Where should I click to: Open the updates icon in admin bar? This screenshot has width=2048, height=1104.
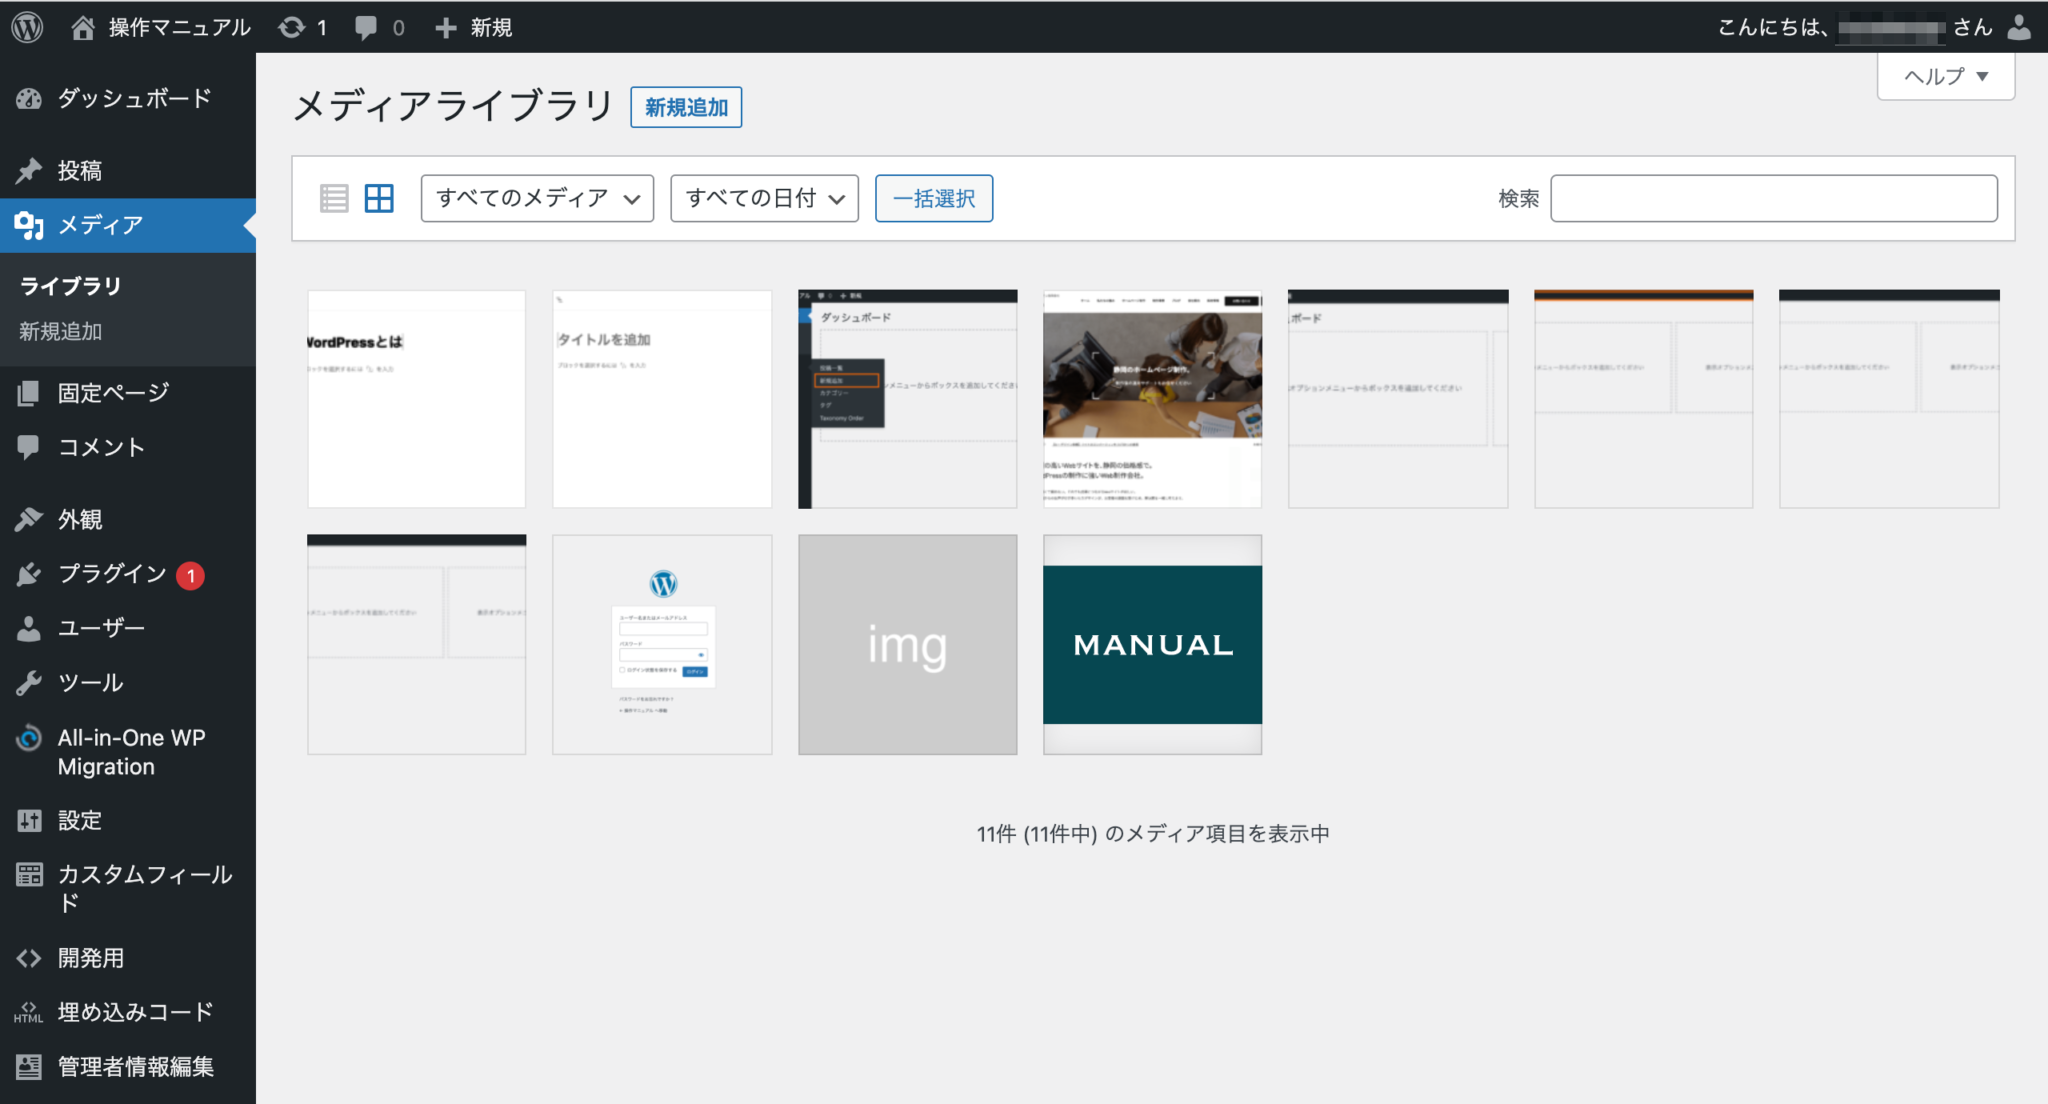tap(292, 27)
